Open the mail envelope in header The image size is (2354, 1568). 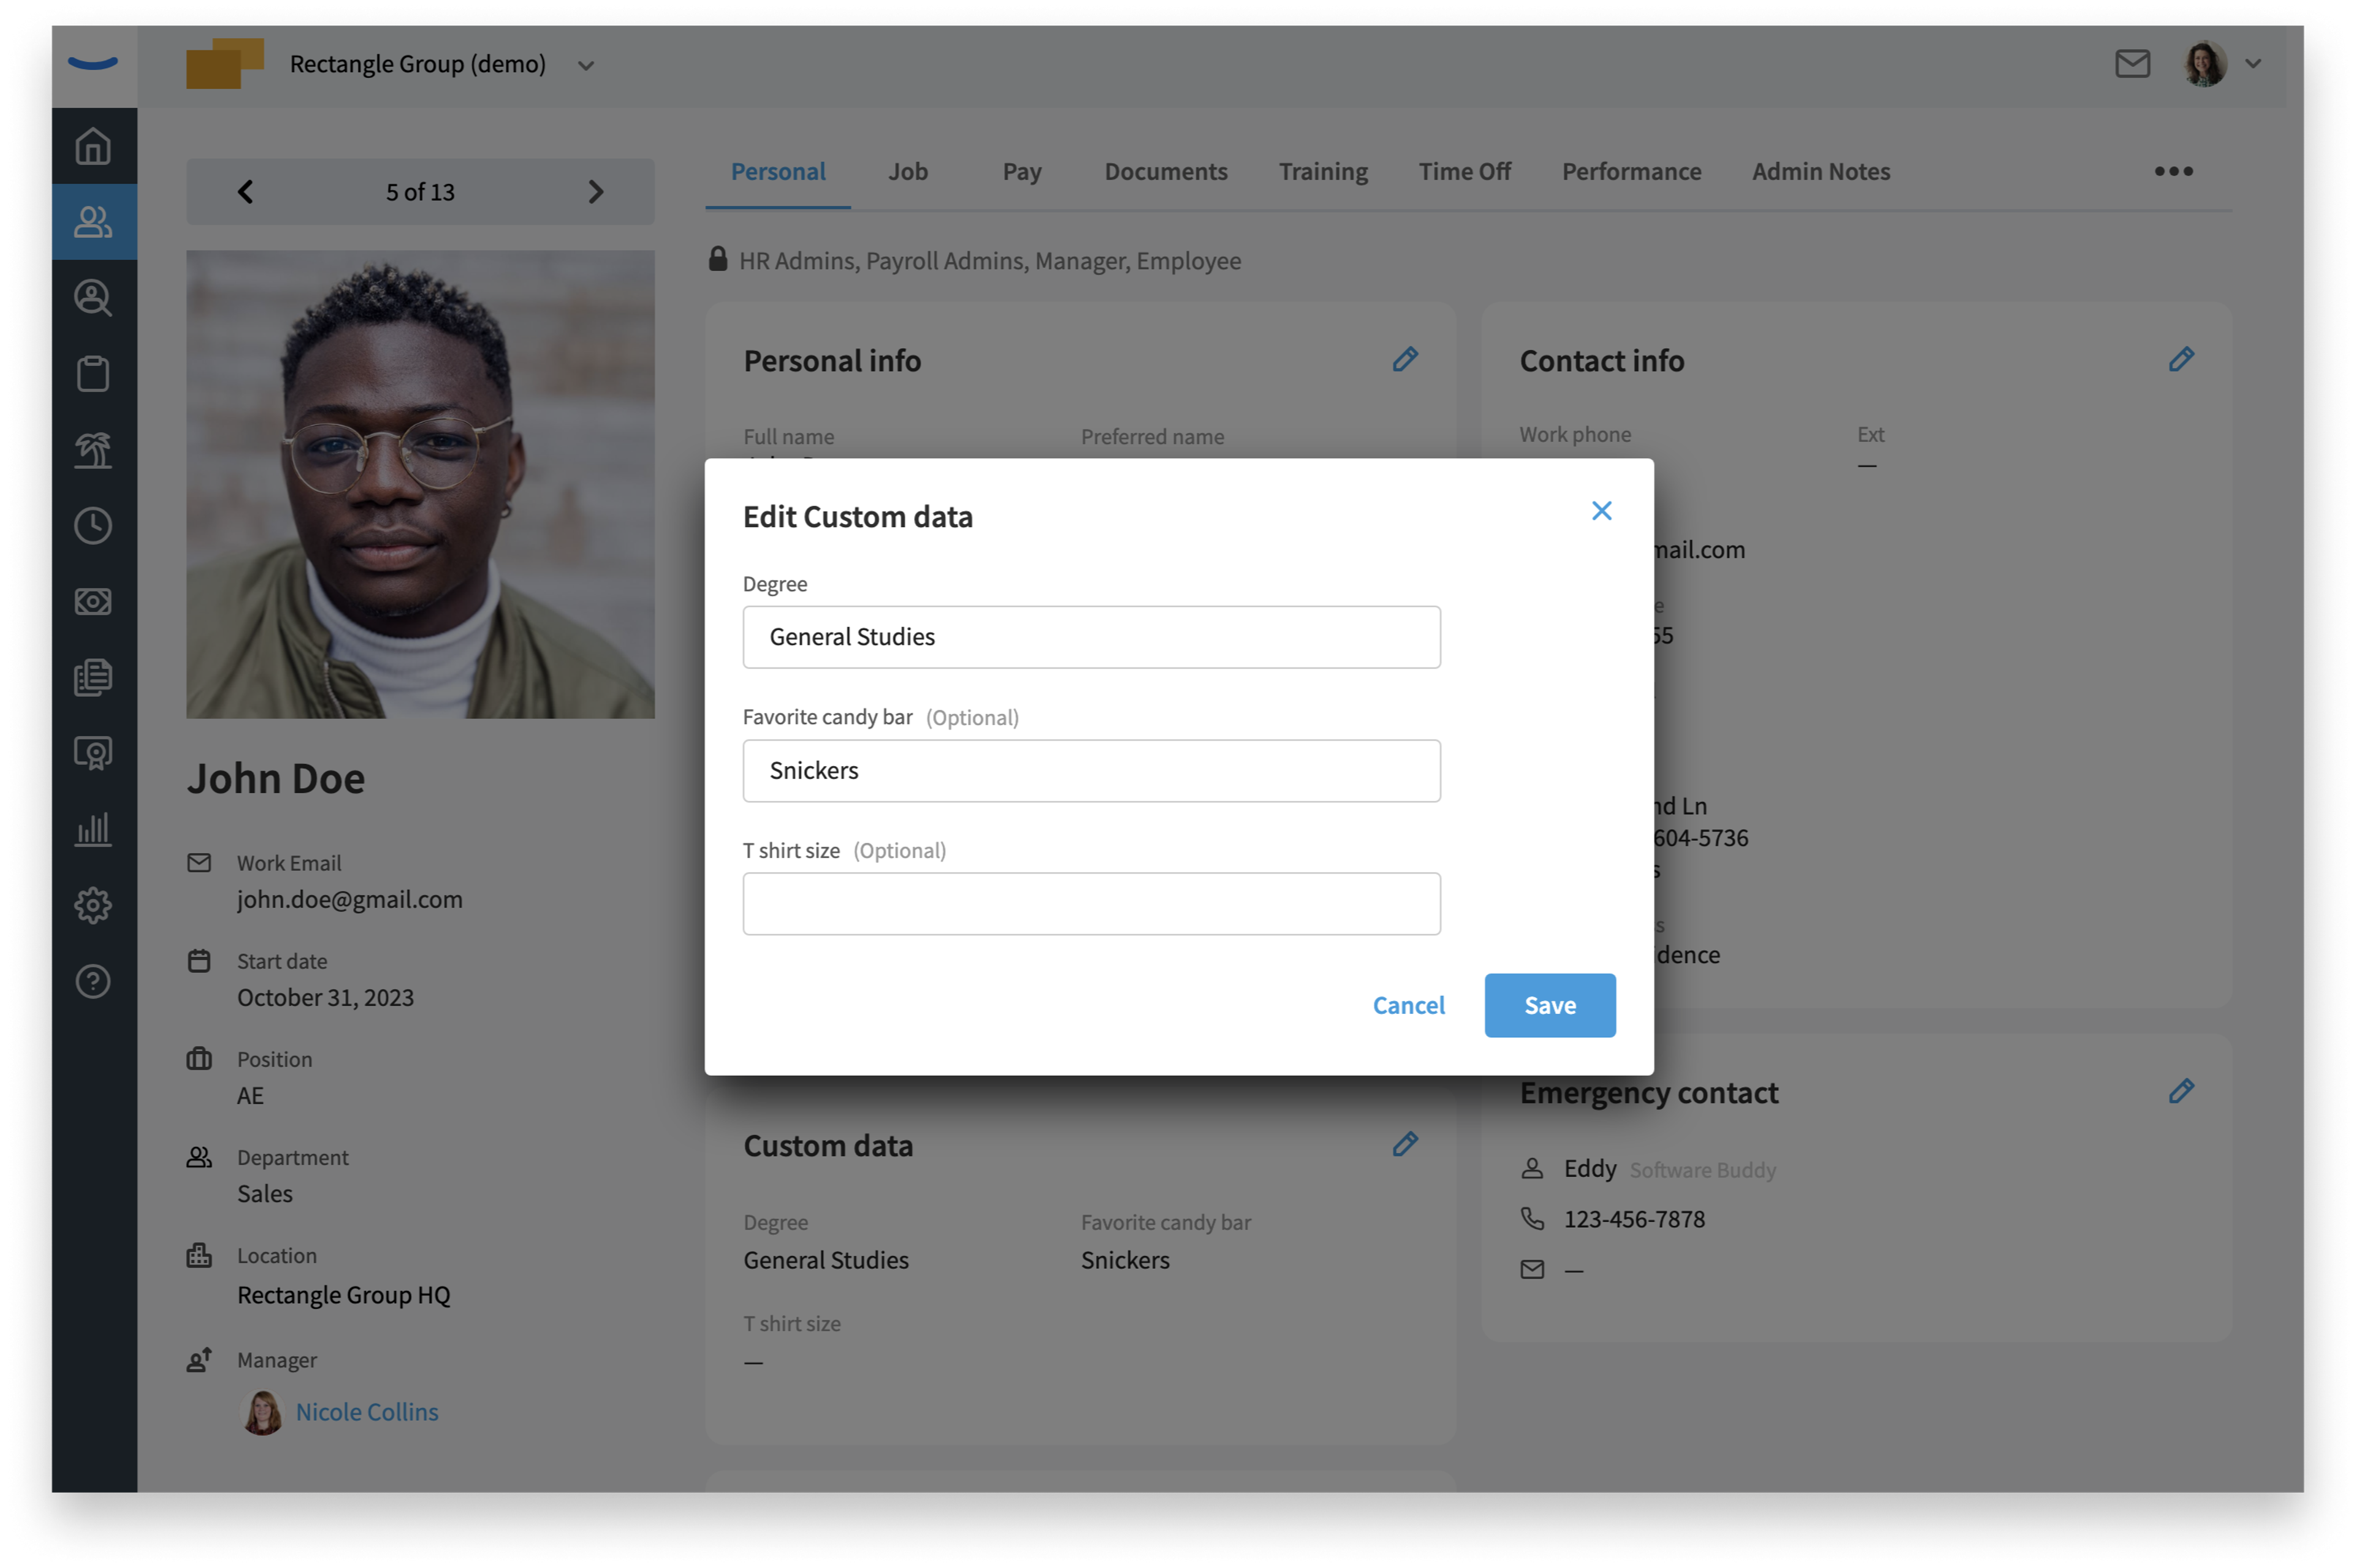(2131, 64)
